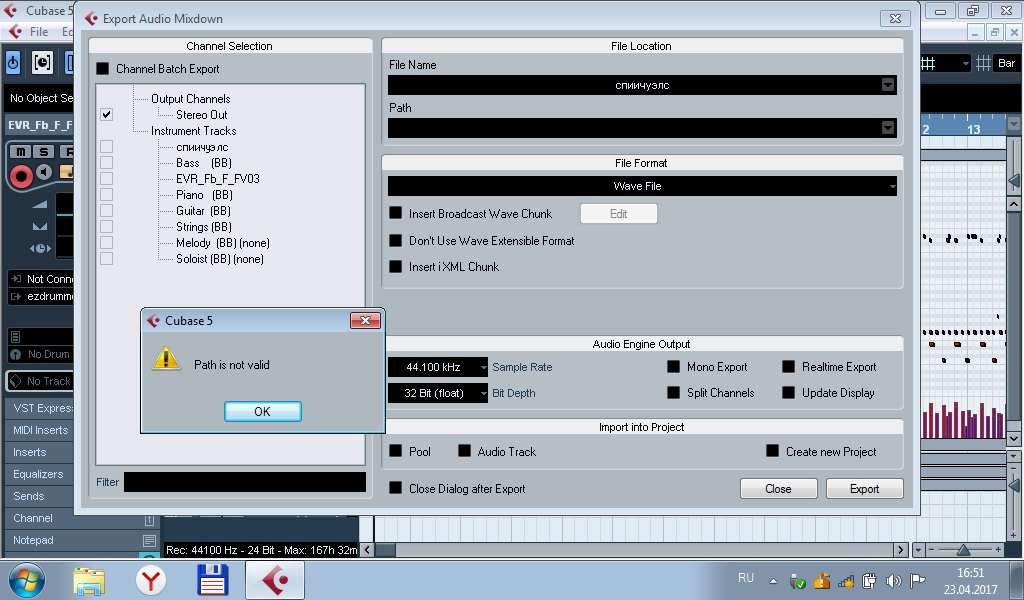
Task: Expand the Bit Depth 32 Bit (float) dropdown
Action: click(438, 393)
